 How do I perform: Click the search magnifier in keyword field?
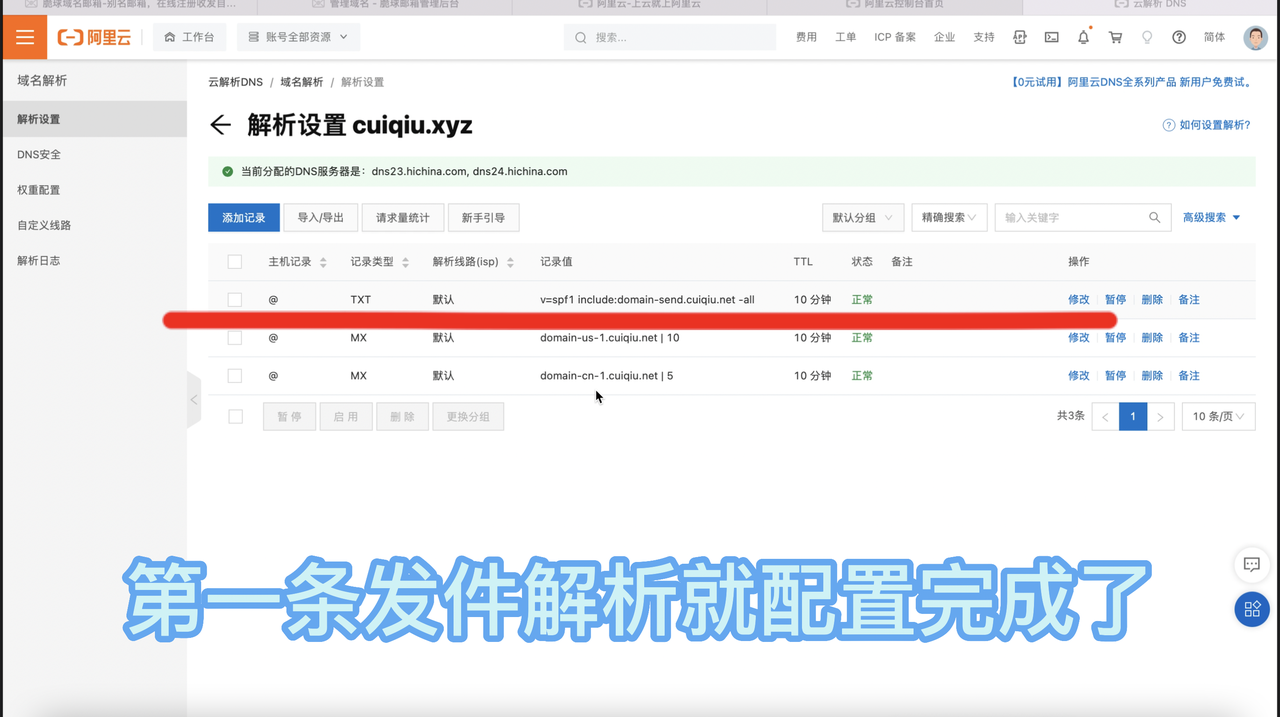pyautogui.click(x=1154, y=217)
